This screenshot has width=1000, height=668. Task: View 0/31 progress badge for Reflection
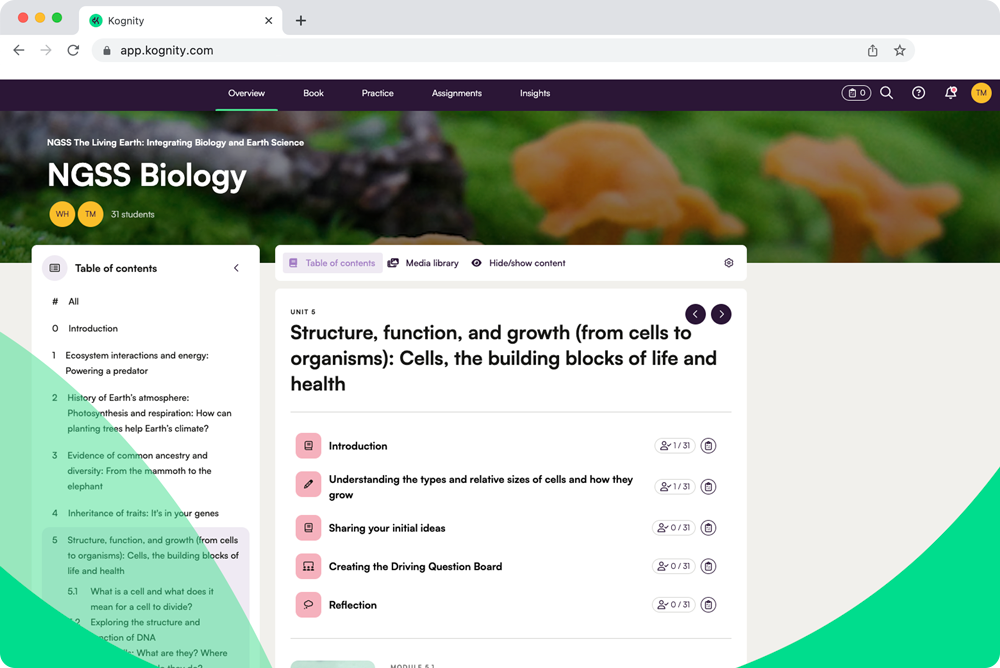[x=673, y=605]
